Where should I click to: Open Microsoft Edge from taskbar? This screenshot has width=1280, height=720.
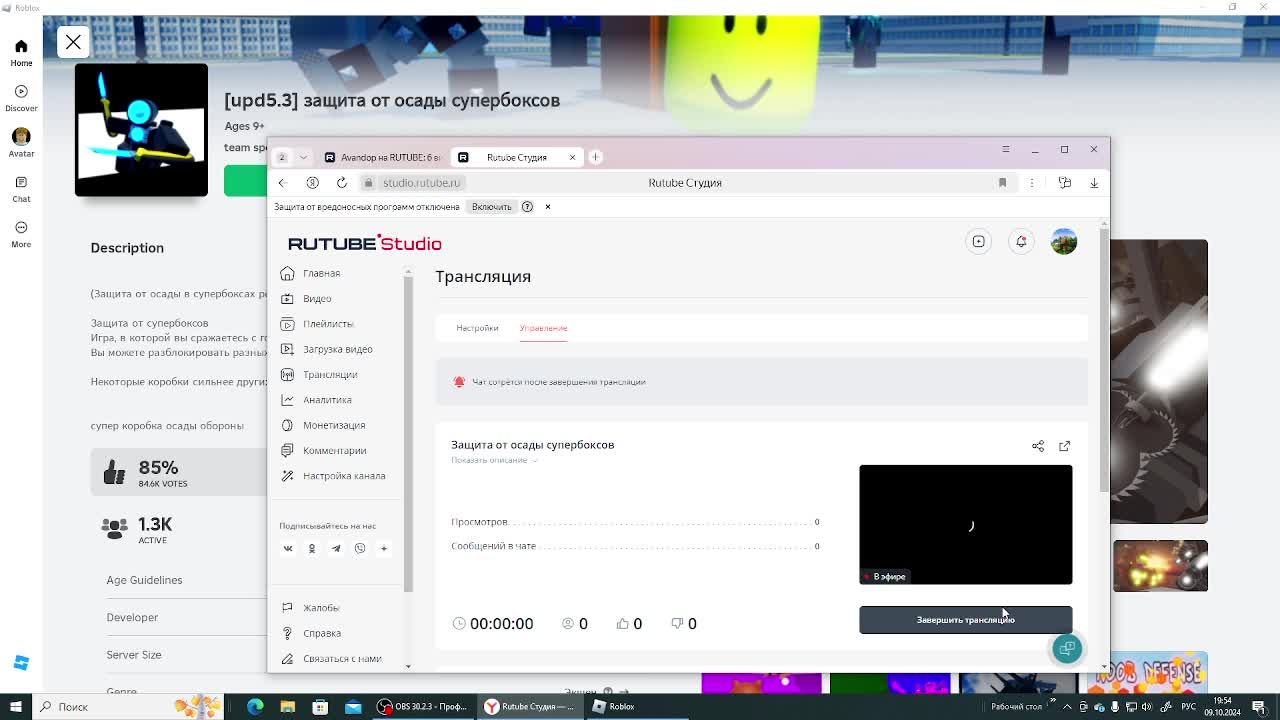[255, 706]
